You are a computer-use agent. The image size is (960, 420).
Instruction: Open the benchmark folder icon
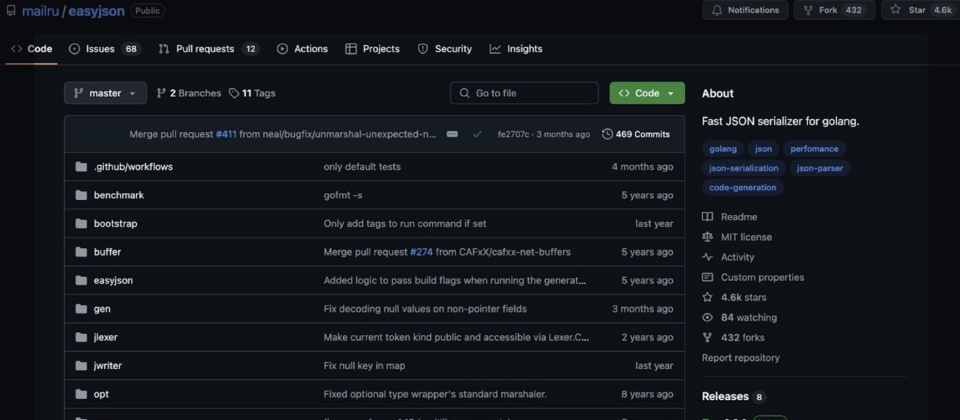pyautogui.click(x=81, y=195)
